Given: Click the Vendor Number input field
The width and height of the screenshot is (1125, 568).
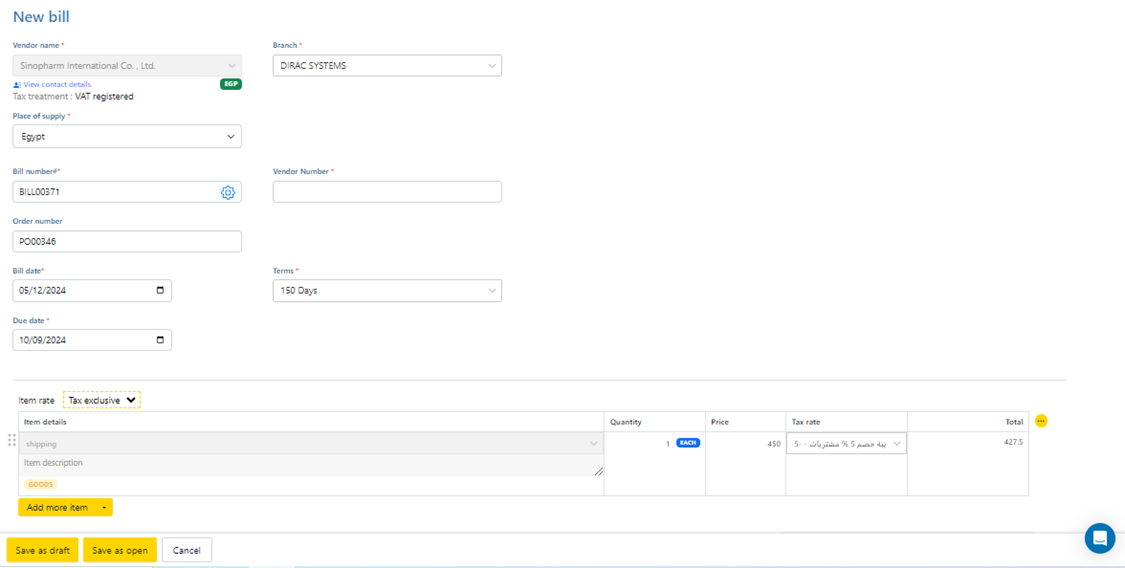Looking at the screenshot, I should point(387,192).
